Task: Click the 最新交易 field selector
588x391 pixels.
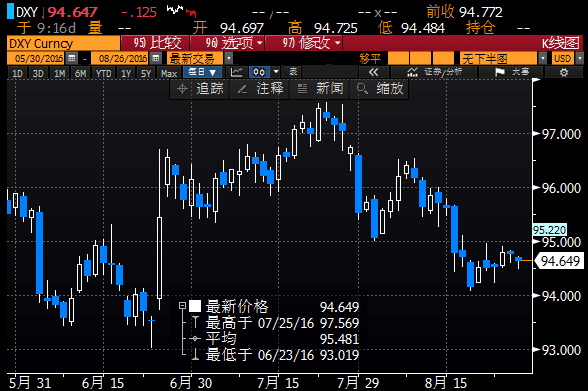Action: (195, 58)
